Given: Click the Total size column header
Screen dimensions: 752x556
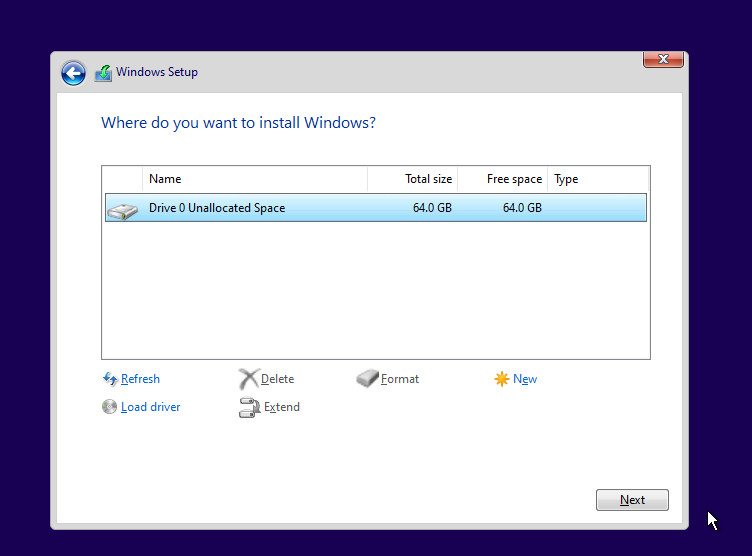Looking at the screenshot, I should pos(413,179).
